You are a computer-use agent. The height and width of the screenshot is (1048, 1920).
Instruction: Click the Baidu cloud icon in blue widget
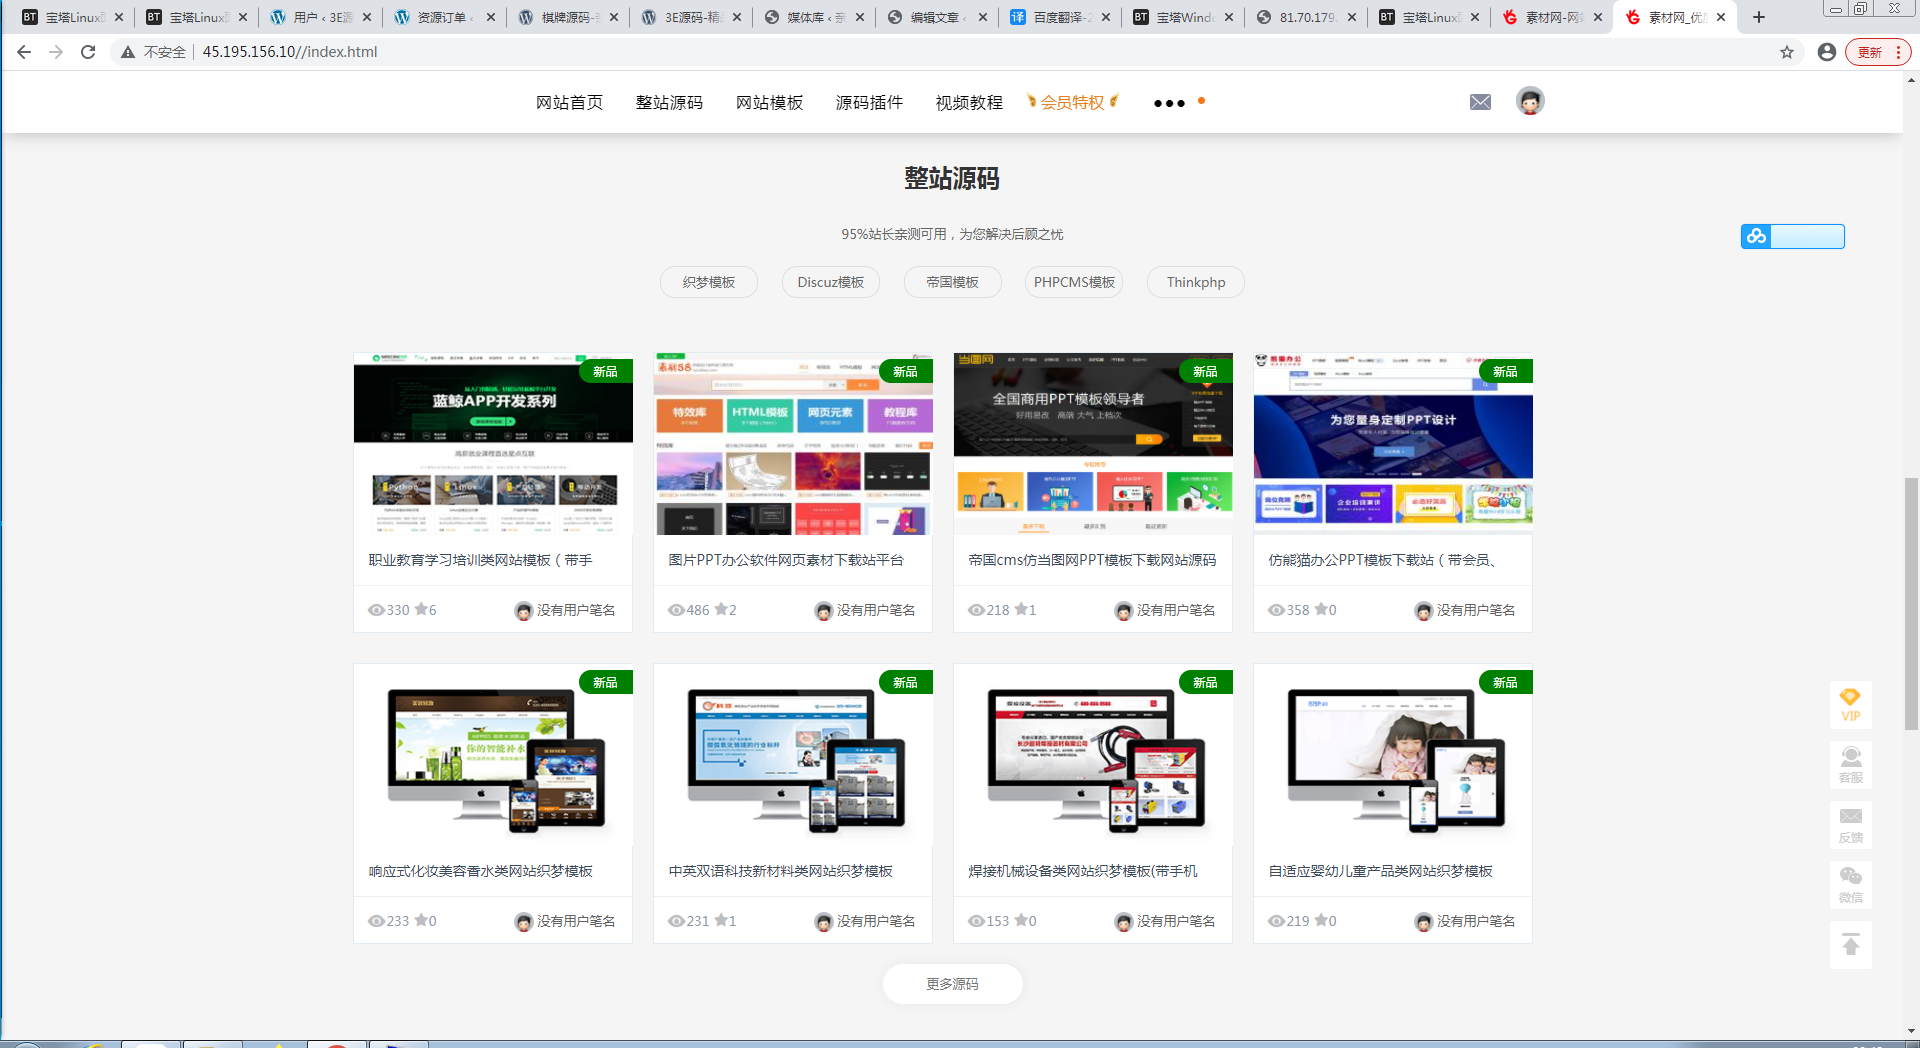1757,237
